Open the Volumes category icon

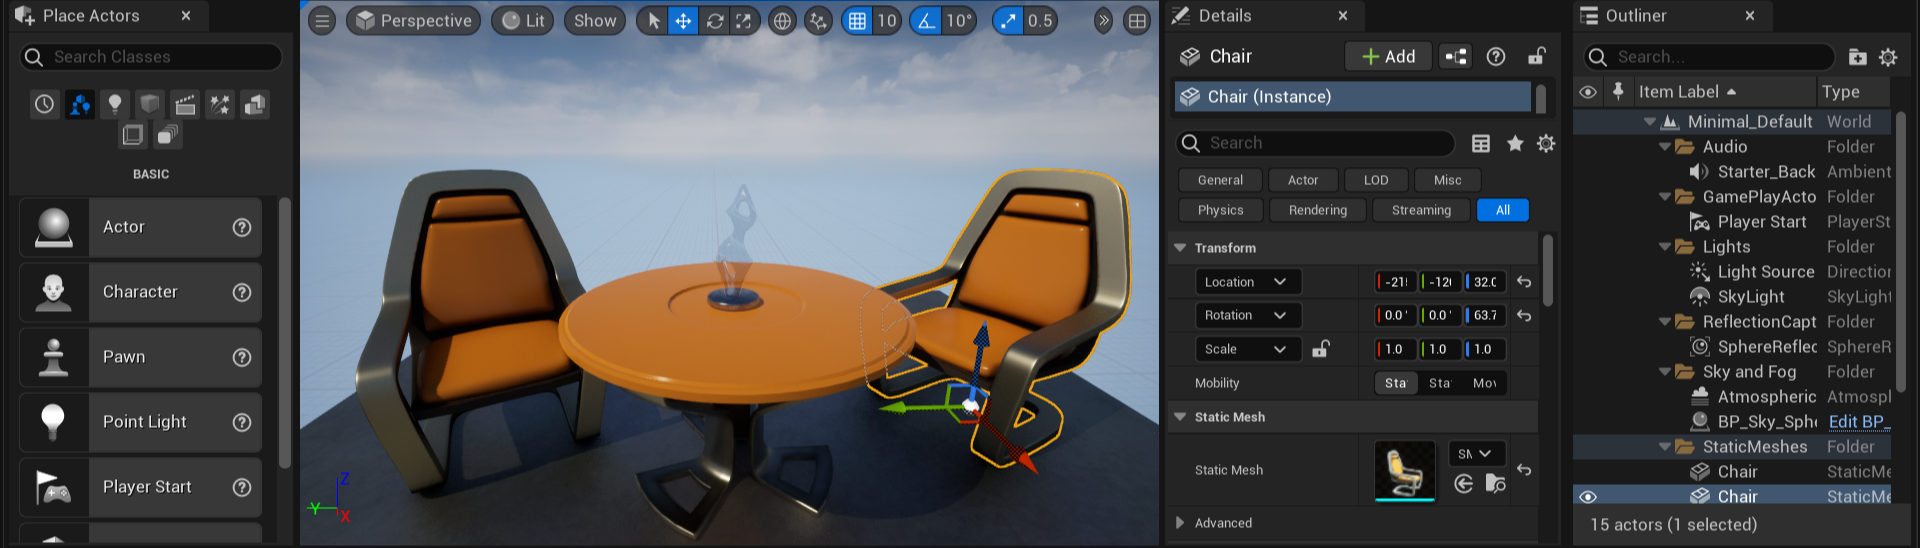(x=132, y=135)
